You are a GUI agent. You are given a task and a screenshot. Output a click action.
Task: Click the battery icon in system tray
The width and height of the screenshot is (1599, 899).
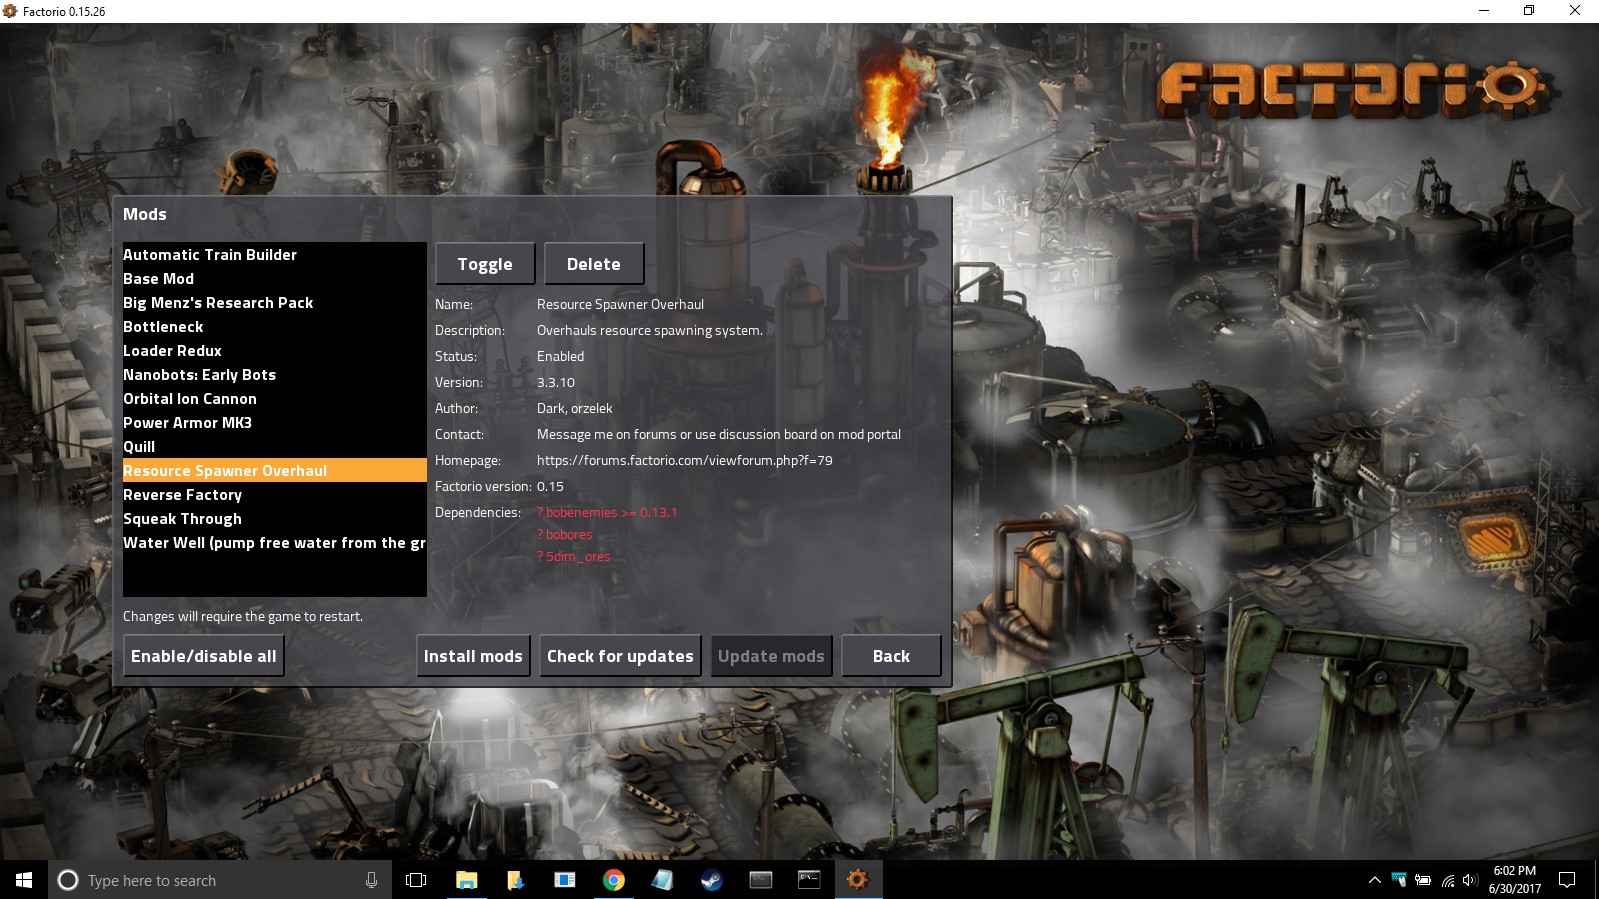(1422, 880)
